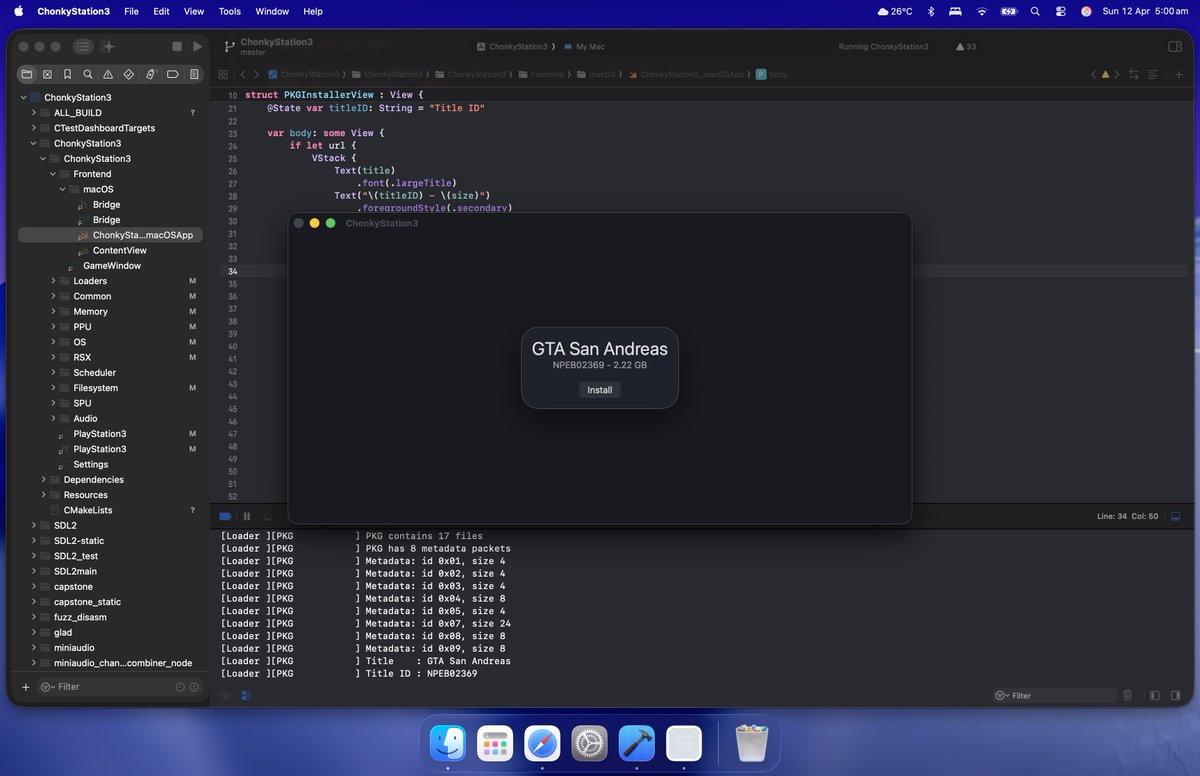Choose the My Mac run destination

click(x=584, y=47)
